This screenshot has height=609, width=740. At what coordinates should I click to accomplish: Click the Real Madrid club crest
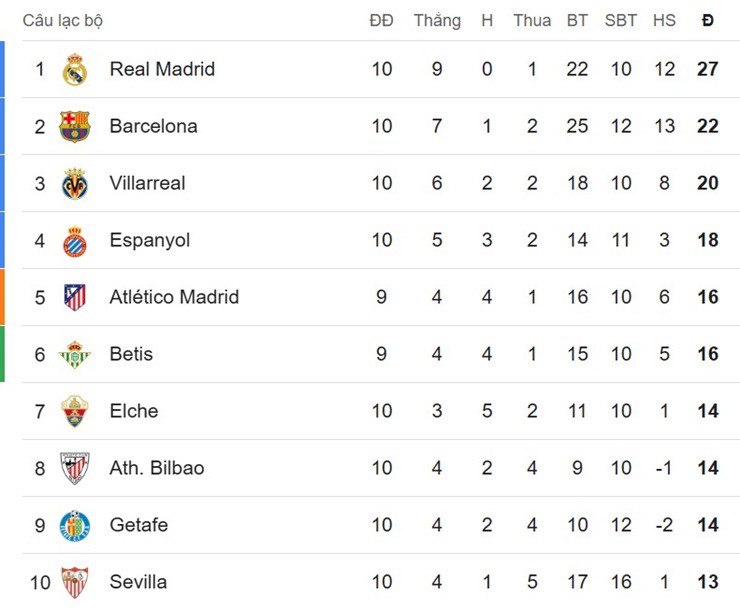pyautogui.click(x=75, y=70)
